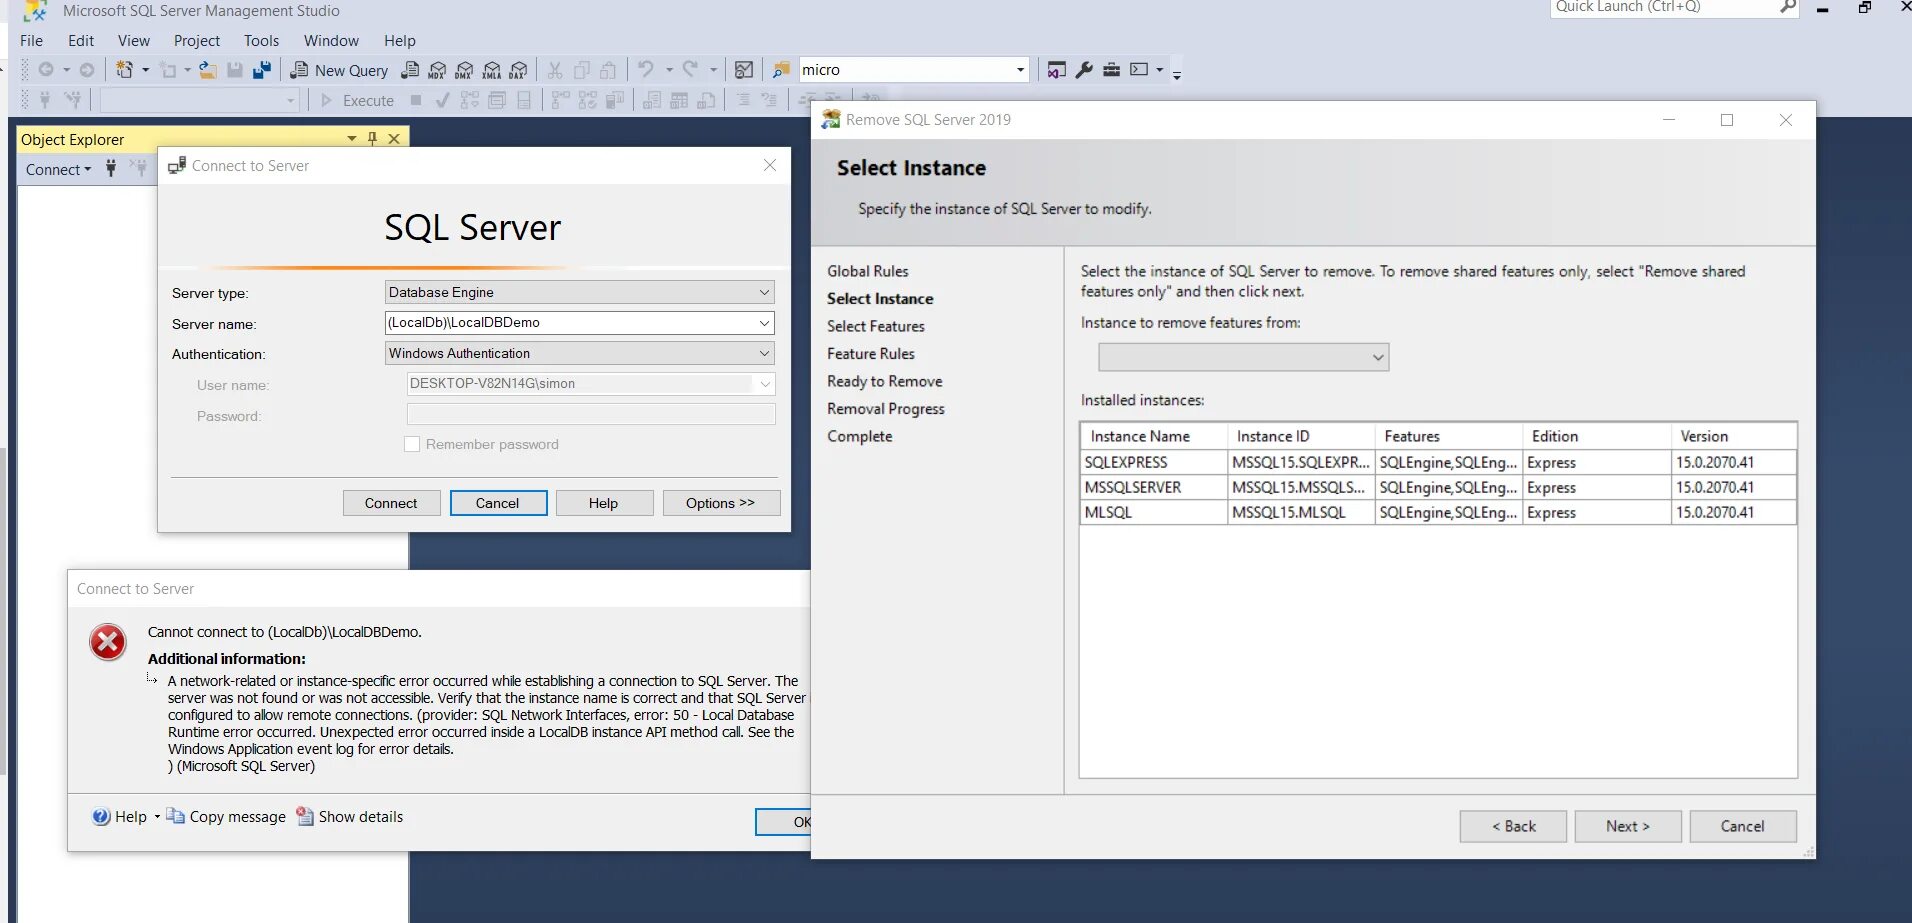Click the Copy message icon
The height and width of the screenshot is (923, 1912).
click(x=176, y=817)
